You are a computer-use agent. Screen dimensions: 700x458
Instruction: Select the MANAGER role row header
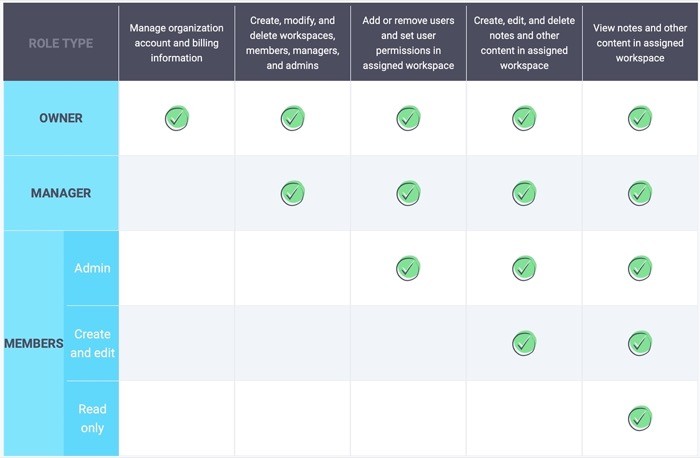pyautogui.click(x=60, y=193)
